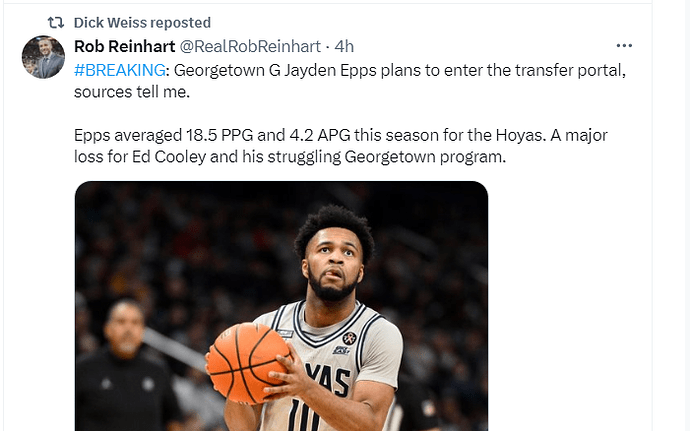
Task: Open the Dick Weiss reposted link
Action: pyautogui.click(x=142, y=22)
